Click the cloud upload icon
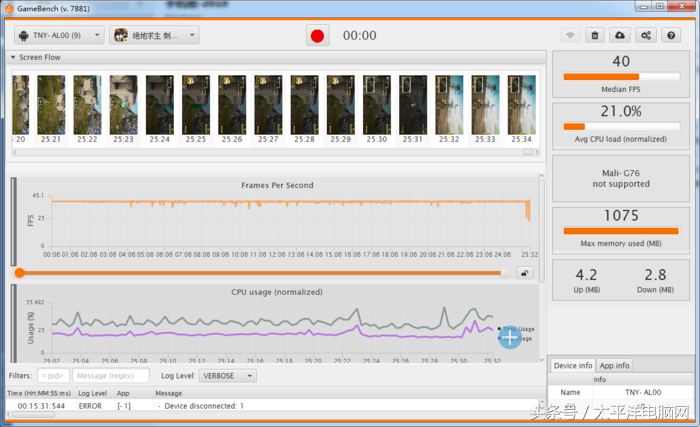Screen dimensions: 700x427 [x=620, y=35]
